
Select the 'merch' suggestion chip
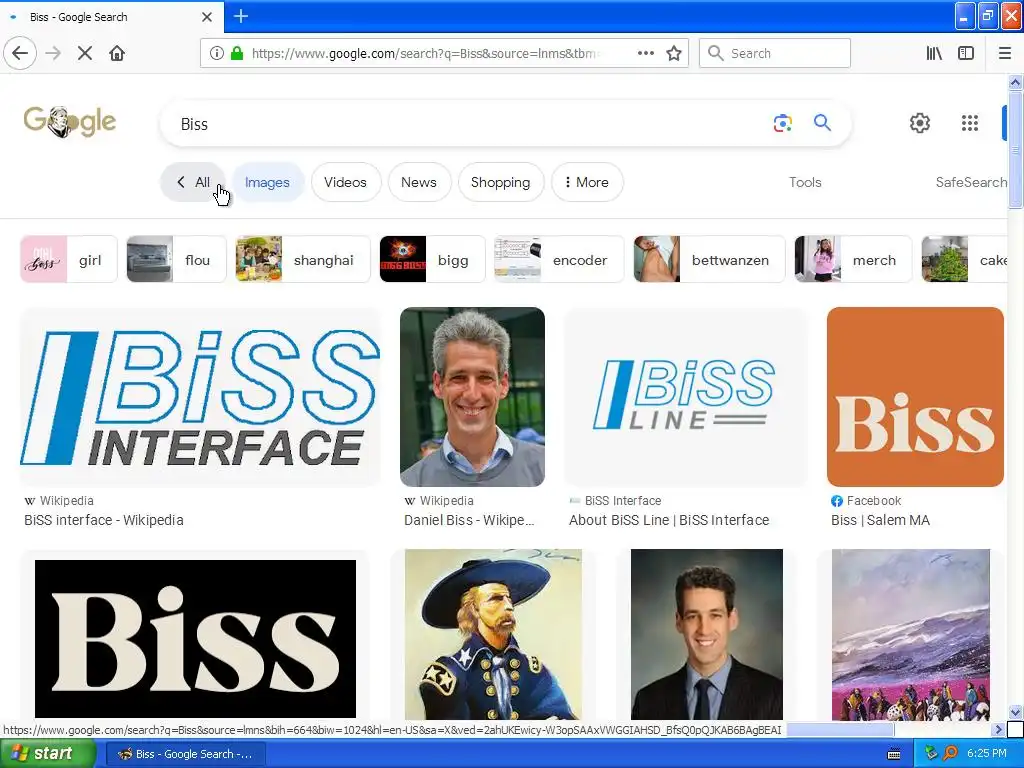(x=853, y=259)
